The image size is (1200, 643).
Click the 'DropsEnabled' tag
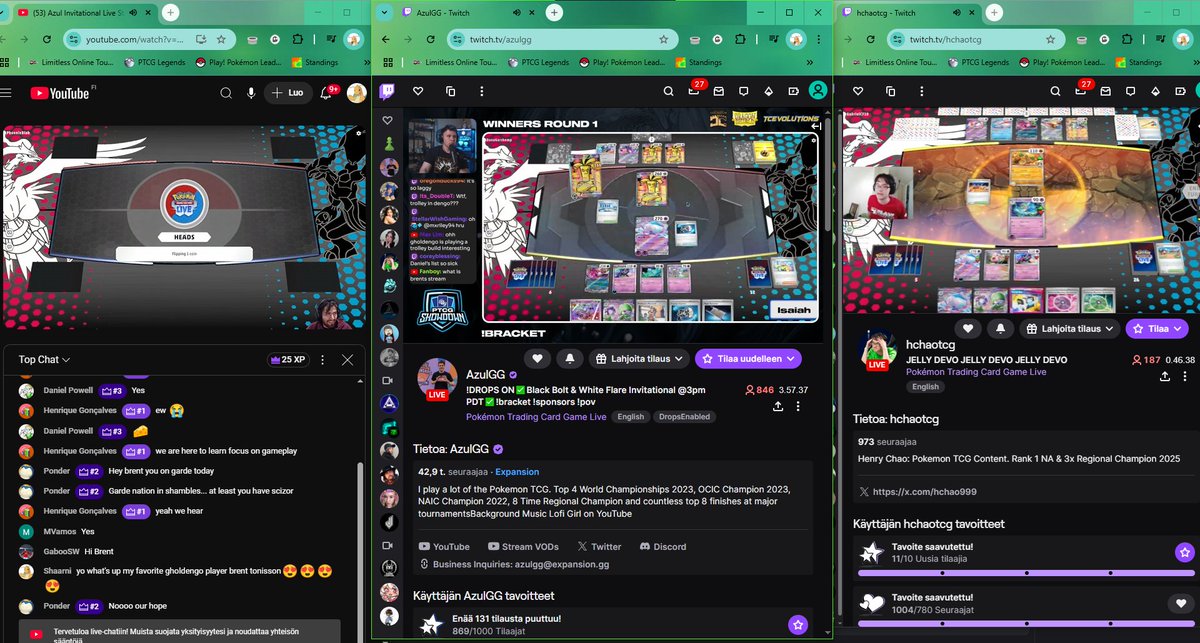click(x=684, y=417)
